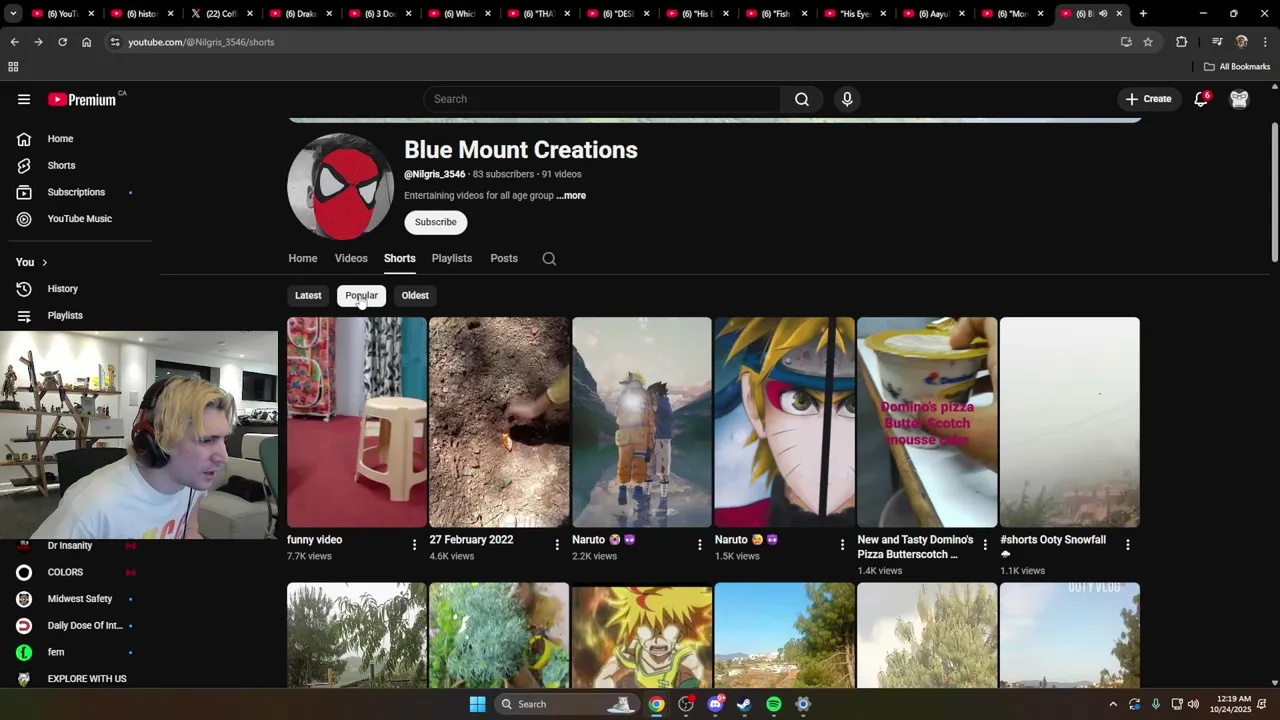
Task: Click the Windows taskbar Search box
Action: pyautogui.click(x=565, y=704)
